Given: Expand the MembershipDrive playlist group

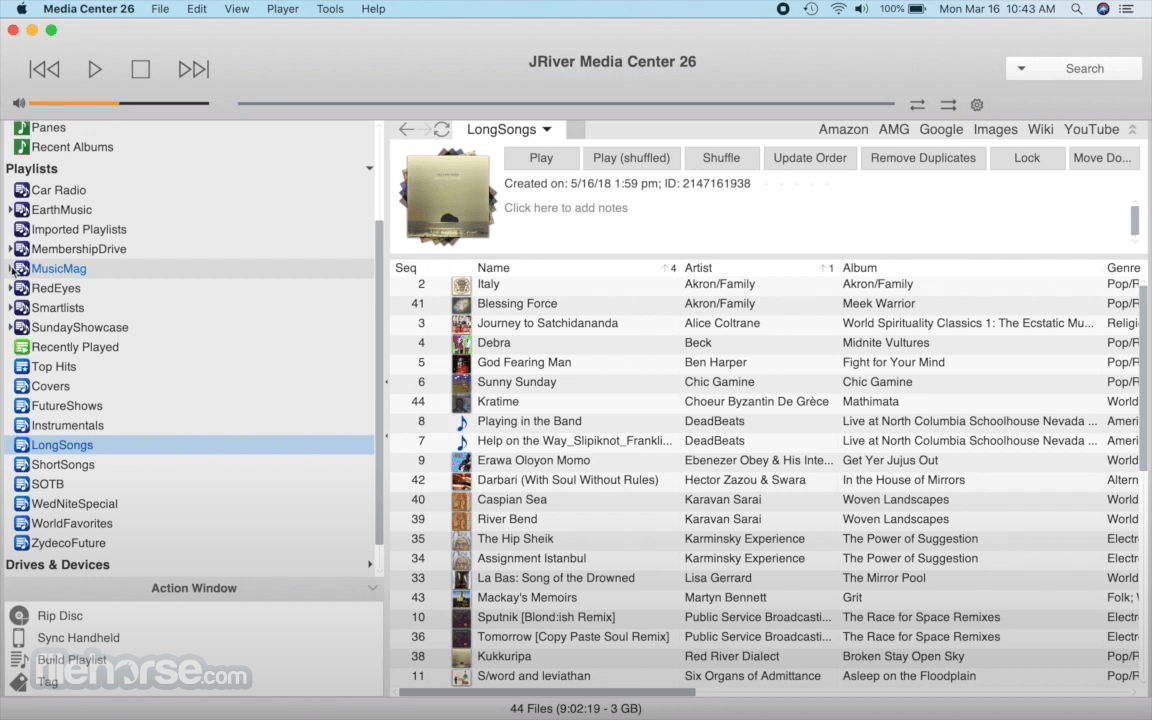Looking at the screenshot, I should 10,249.
